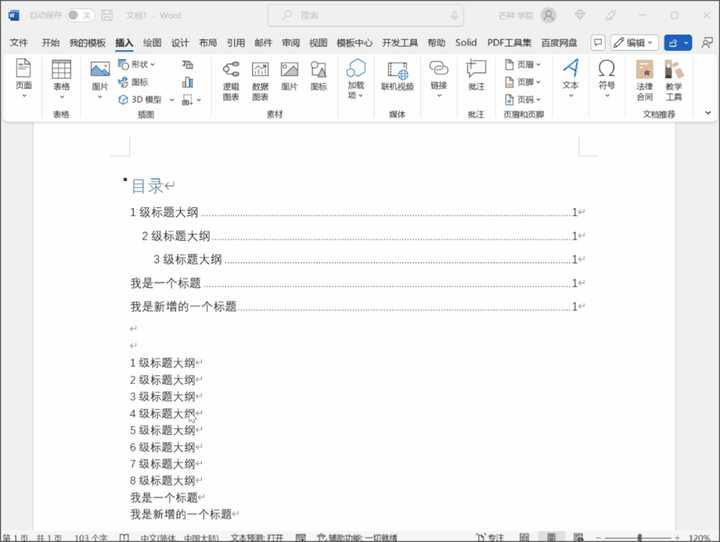This screenshot has width=720, height=542.
Task: Switch to the 百度网盘 tab
Action: (559, 43)
